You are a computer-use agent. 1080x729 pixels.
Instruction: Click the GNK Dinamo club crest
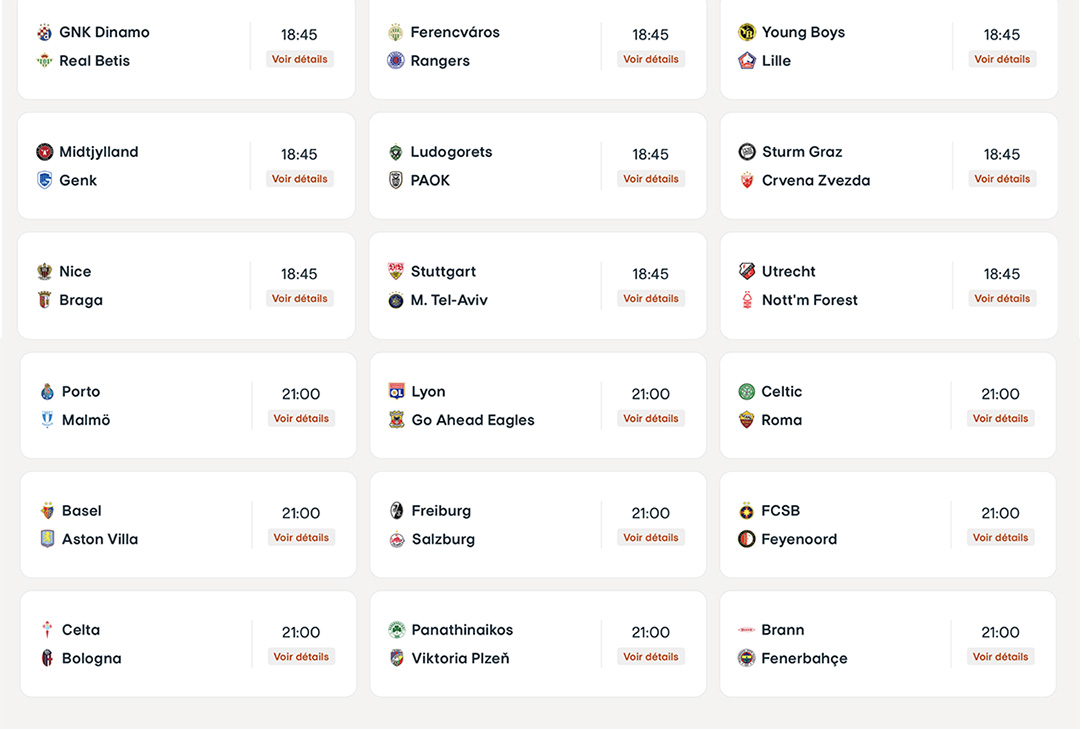coord(44,32)
